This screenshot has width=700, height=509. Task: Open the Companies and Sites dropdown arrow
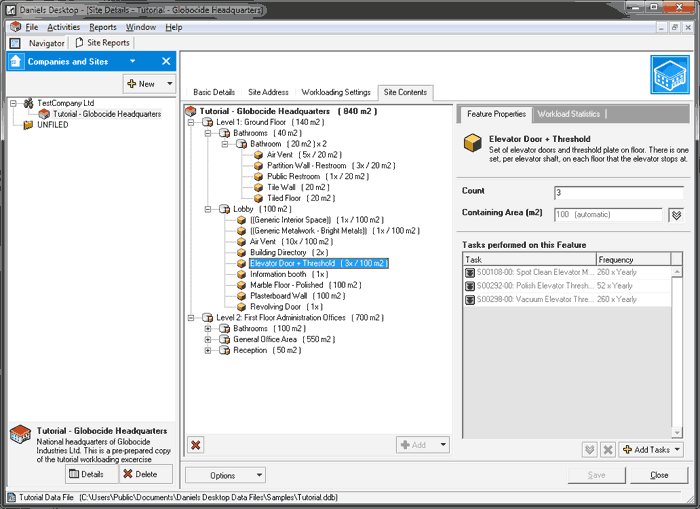(x=133, y=61)
